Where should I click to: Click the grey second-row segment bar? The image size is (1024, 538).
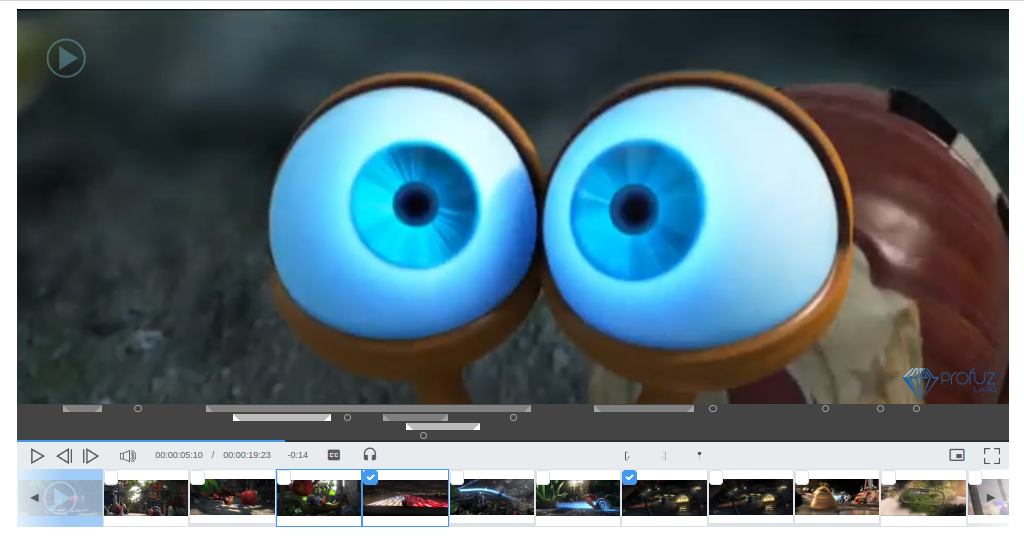pos(415,418)
